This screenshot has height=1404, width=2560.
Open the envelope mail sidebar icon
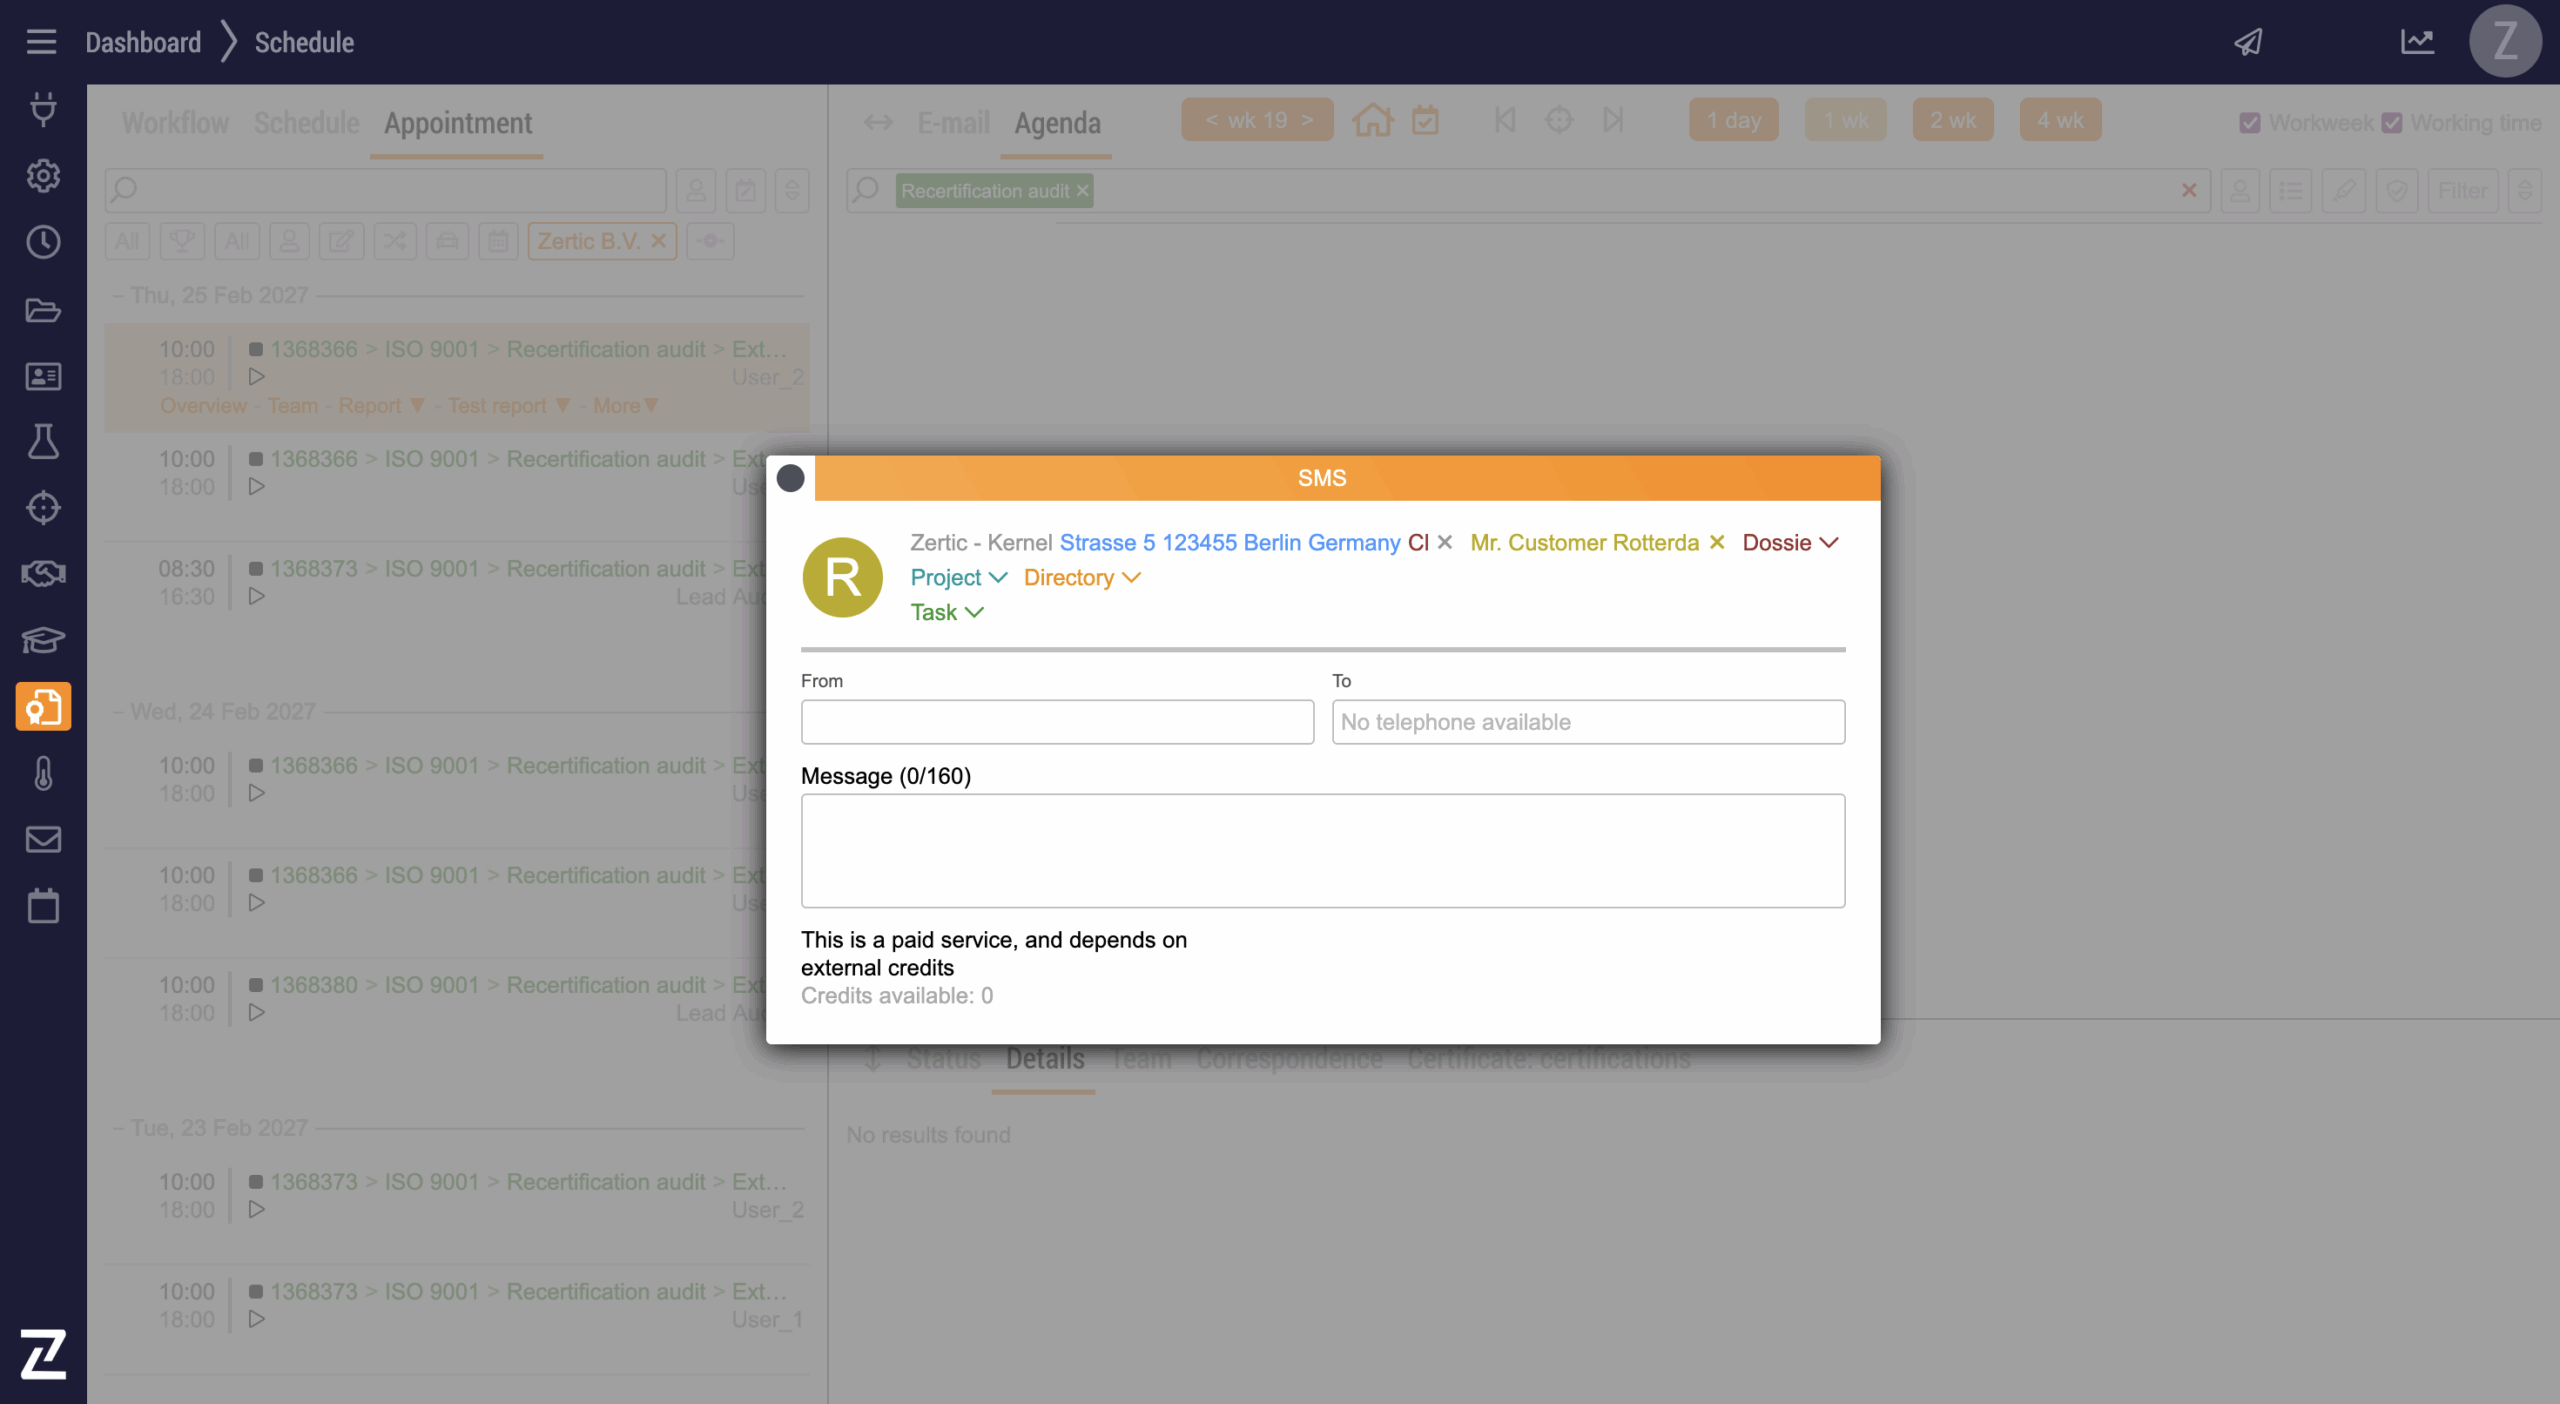coord(43,839)
